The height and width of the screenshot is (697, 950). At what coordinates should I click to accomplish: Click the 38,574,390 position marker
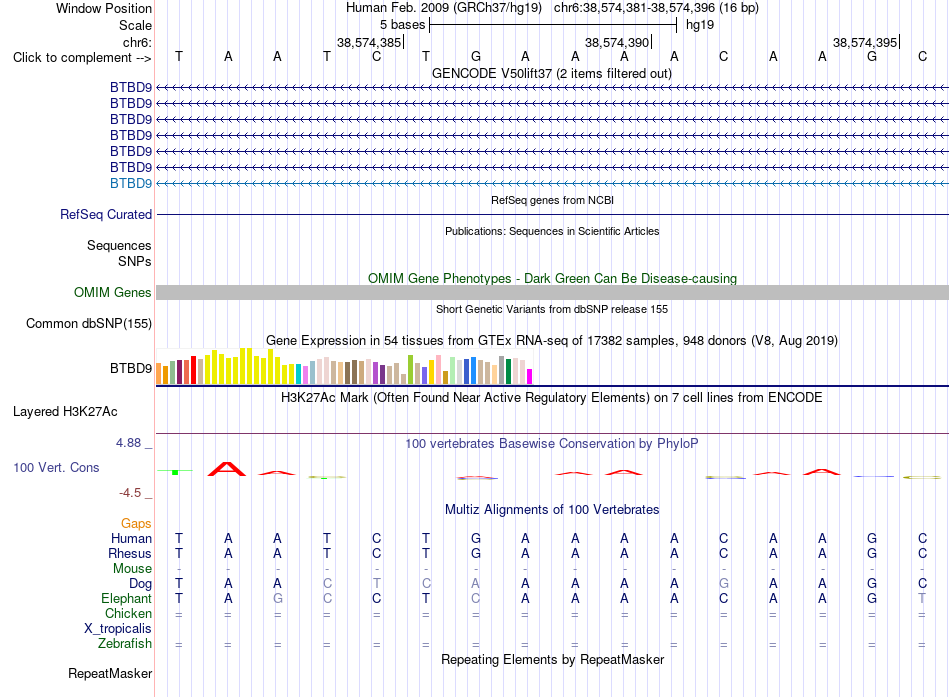pos(618,42)
